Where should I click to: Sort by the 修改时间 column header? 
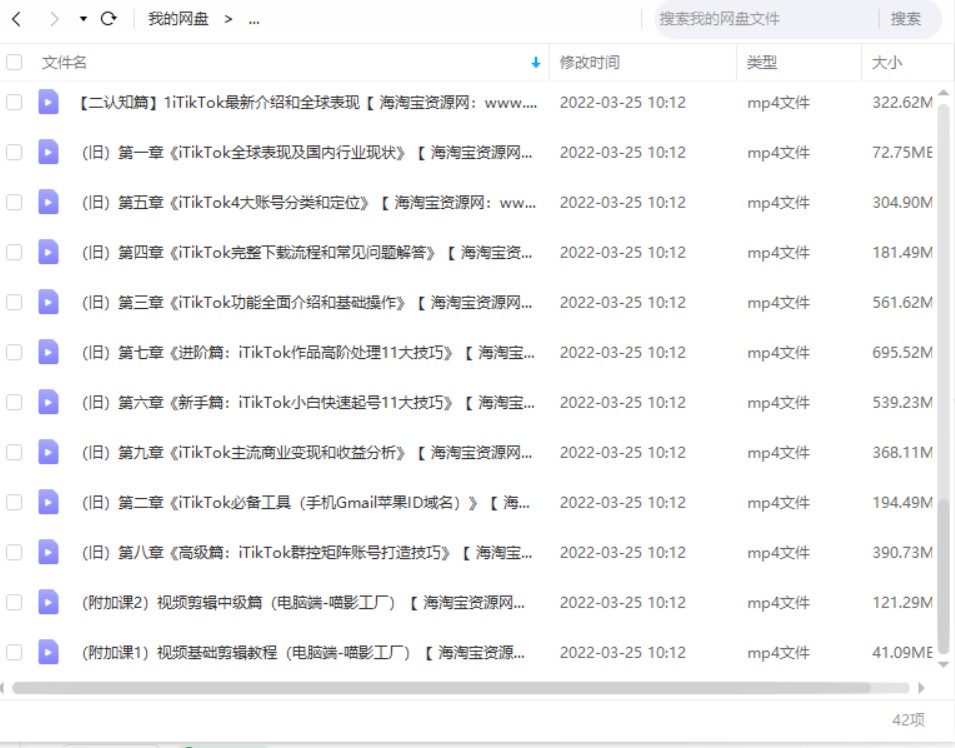pos(589,62)
